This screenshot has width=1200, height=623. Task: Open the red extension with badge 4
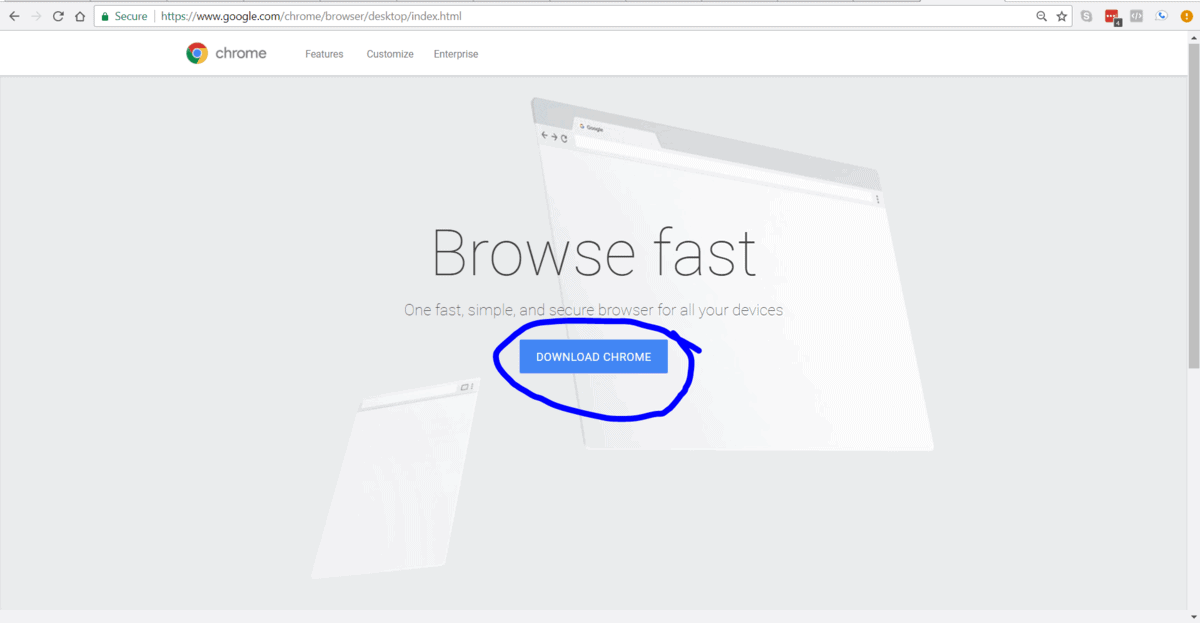point(1112,17)
